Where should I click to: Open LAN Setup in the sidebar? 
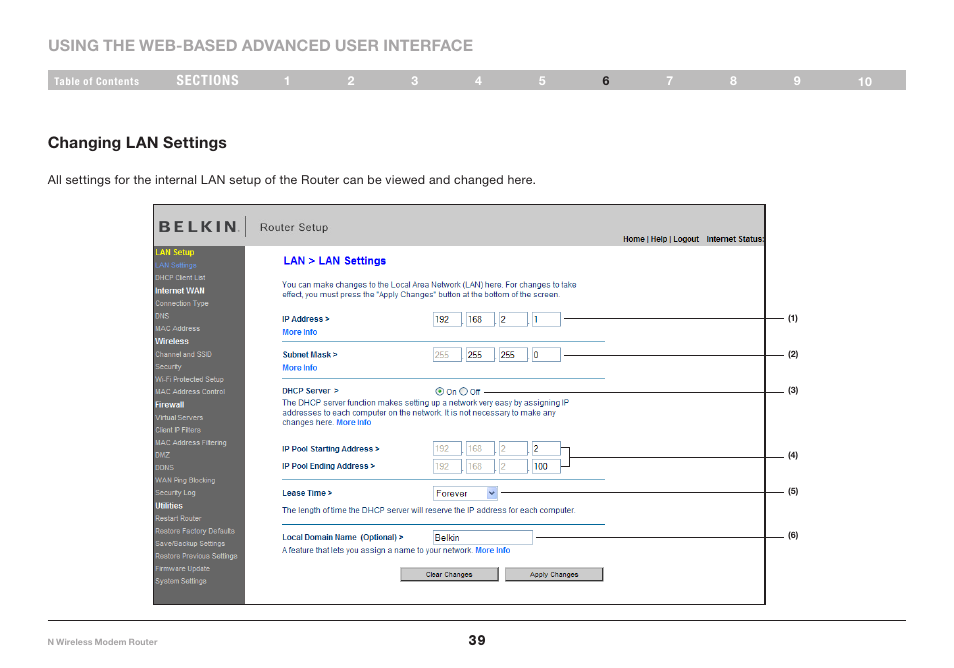[175, 252]
